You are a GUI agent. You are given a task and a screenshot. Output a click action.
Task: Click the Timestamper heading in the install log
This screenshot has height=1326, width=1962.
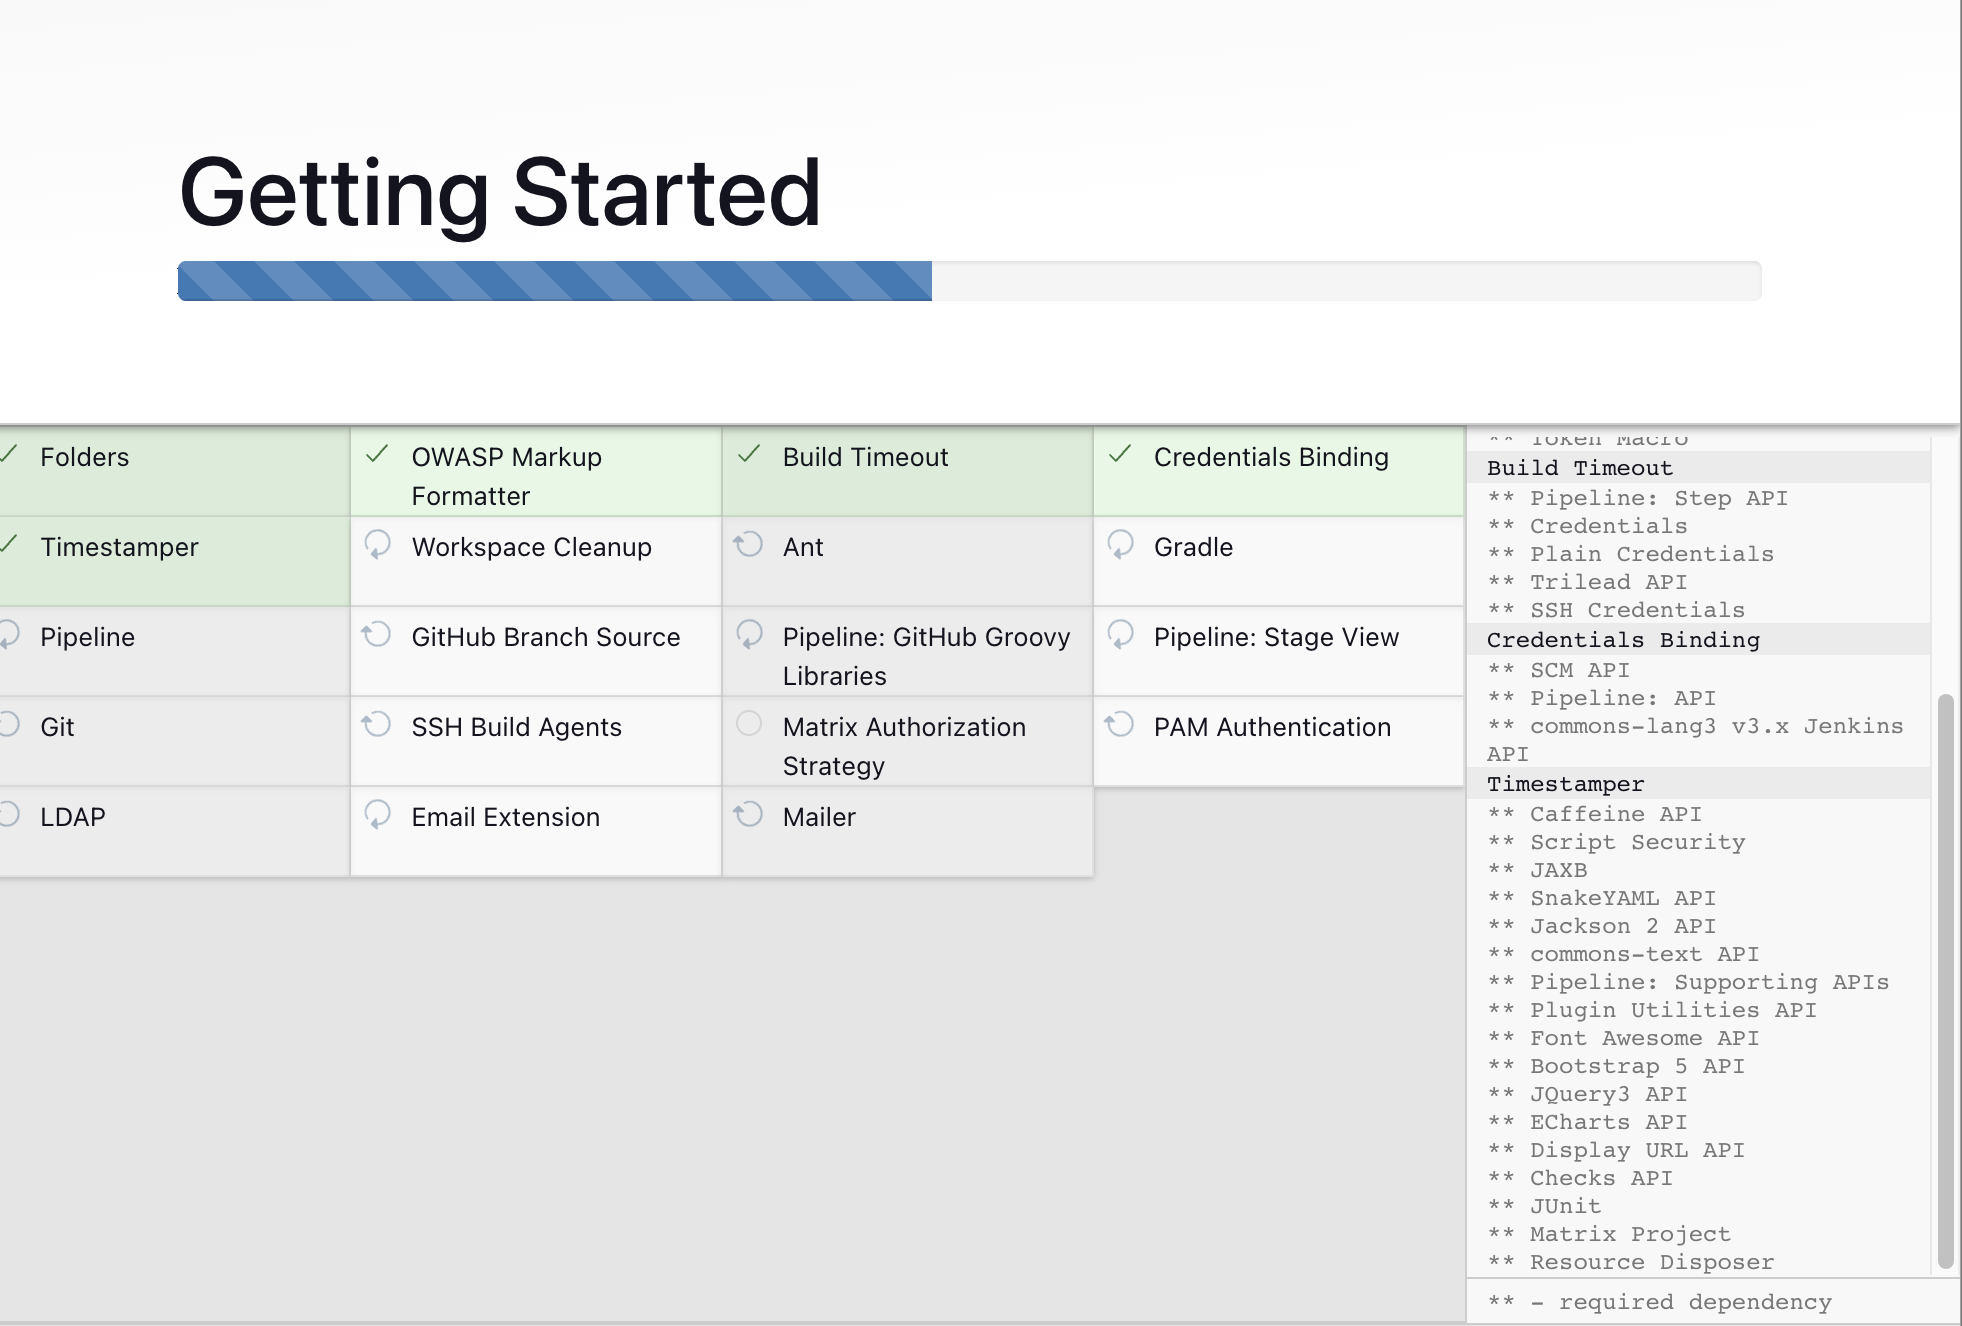[x=1565, y=784]
